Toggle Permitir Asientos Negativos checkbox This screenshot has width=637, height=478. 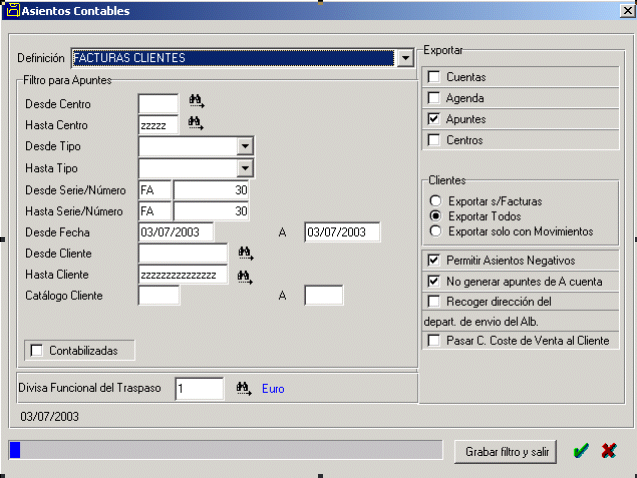pos(434,260)
